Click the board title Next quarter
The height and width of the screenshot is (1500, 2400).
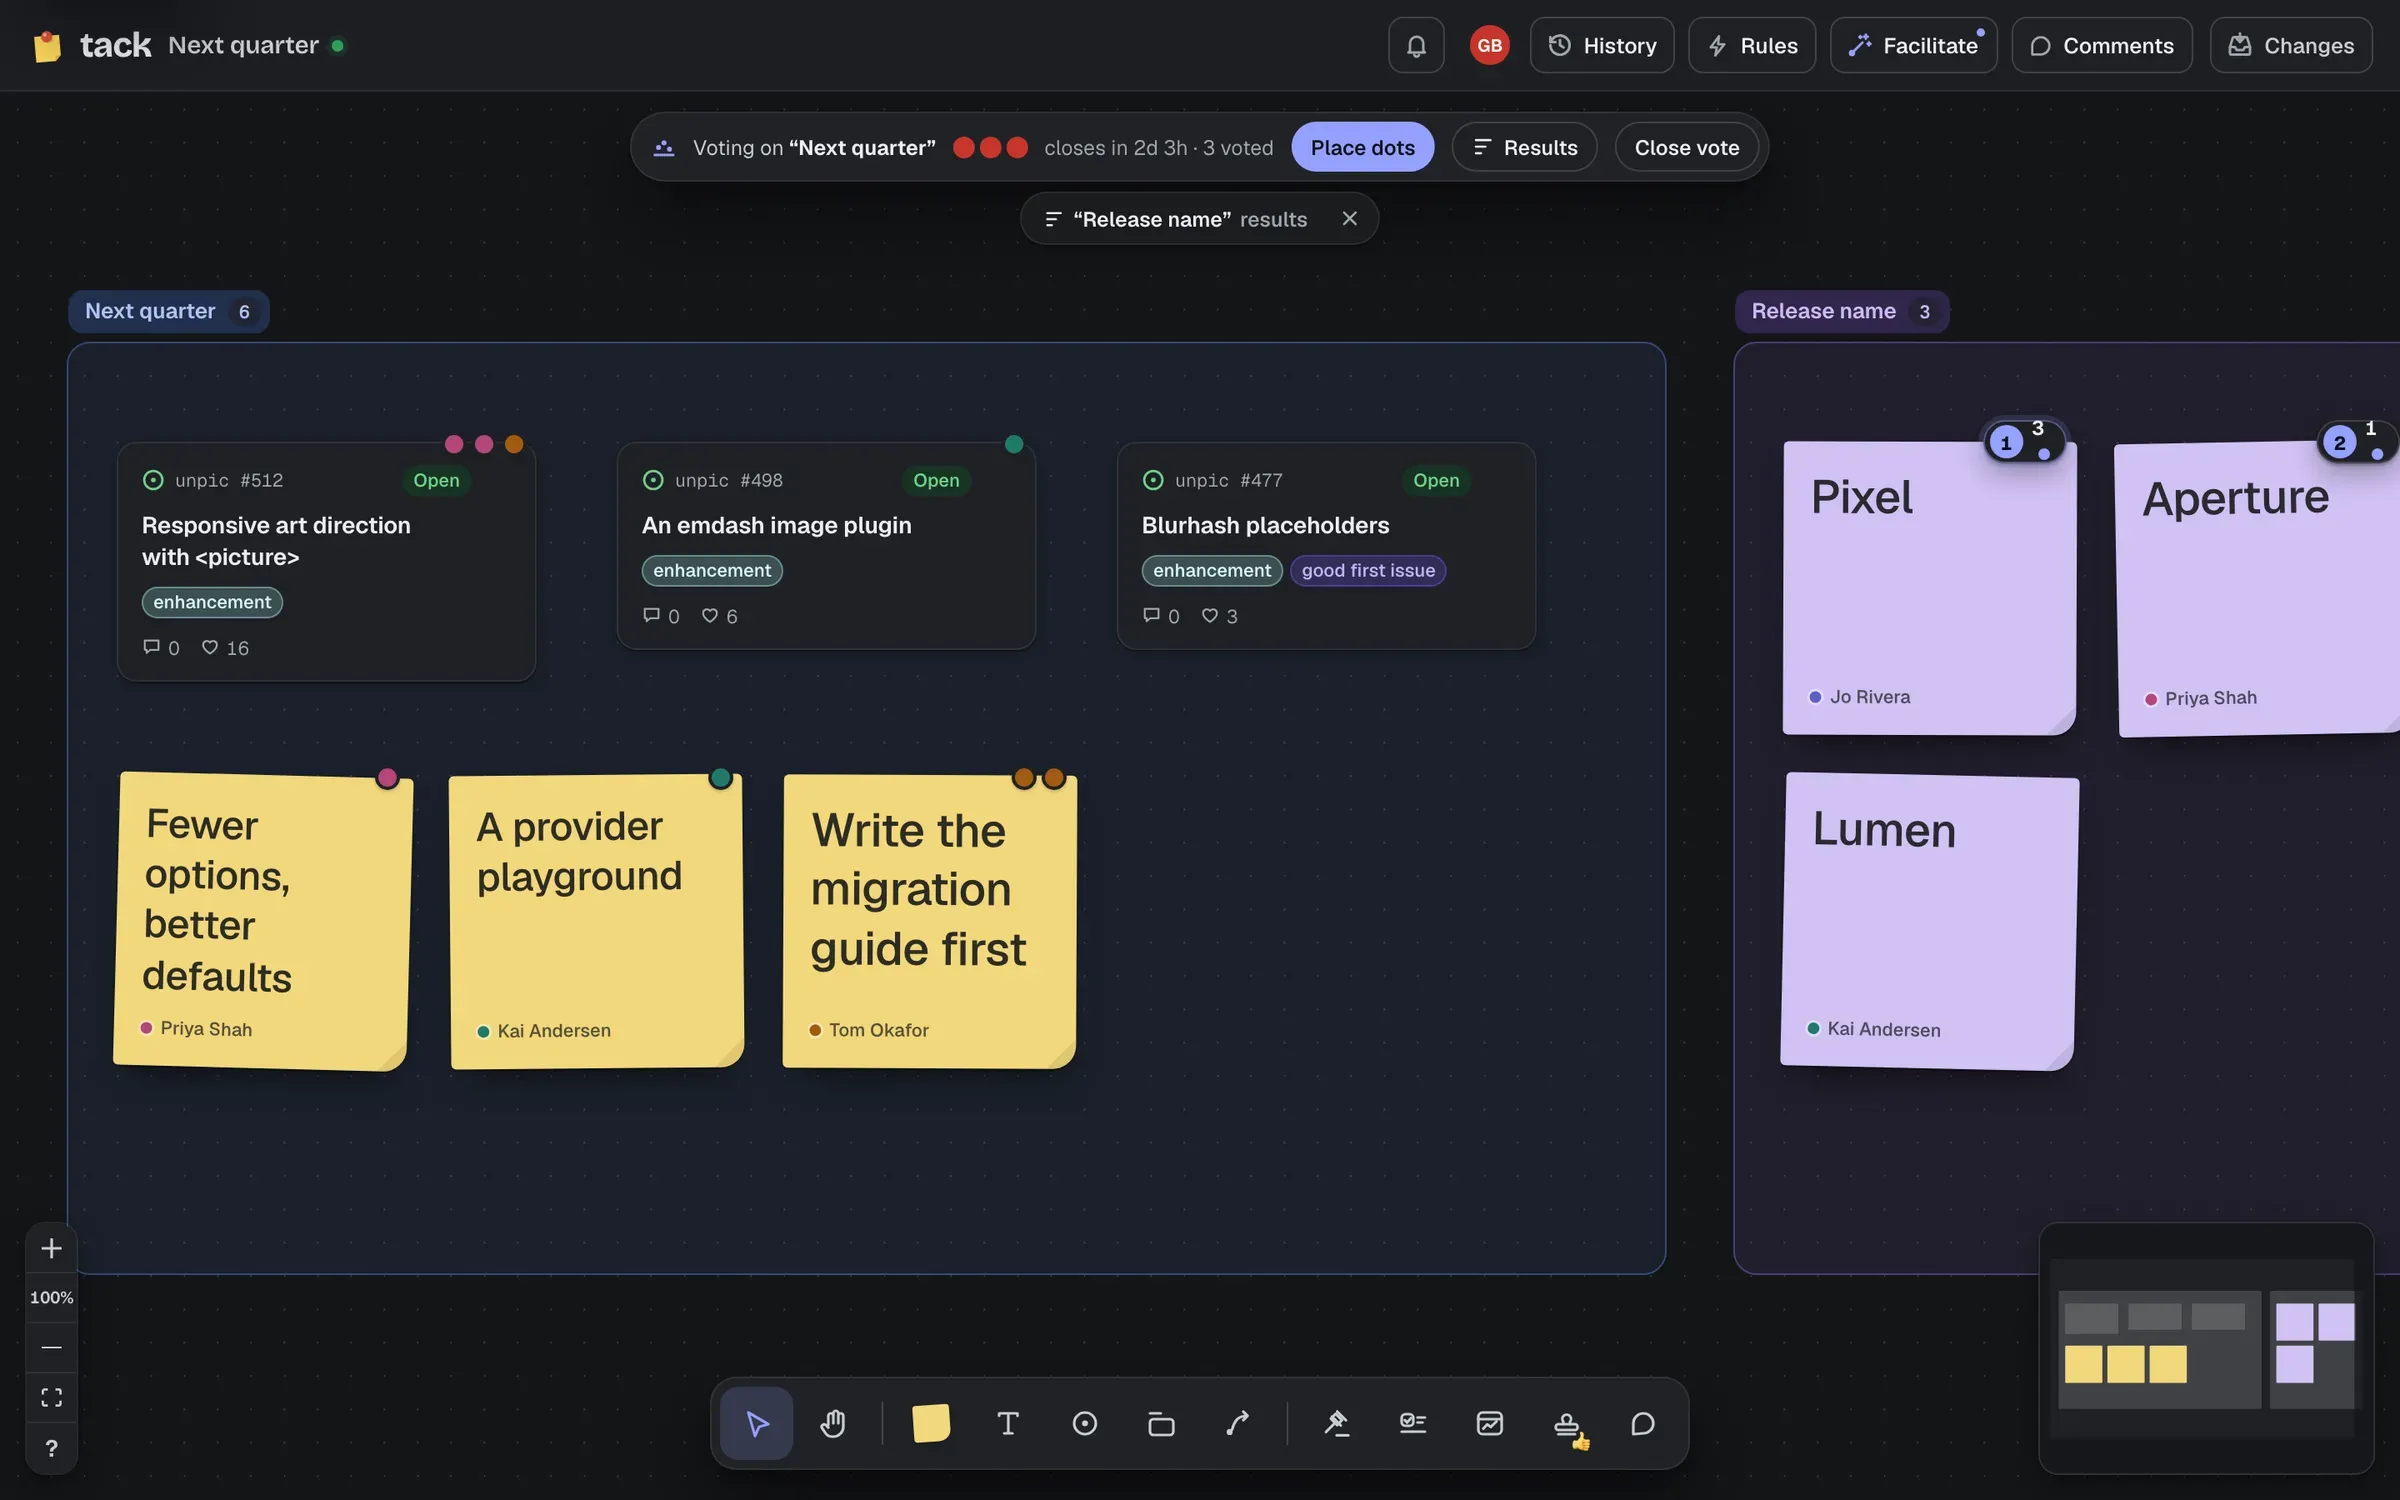(x=243, y=45)
